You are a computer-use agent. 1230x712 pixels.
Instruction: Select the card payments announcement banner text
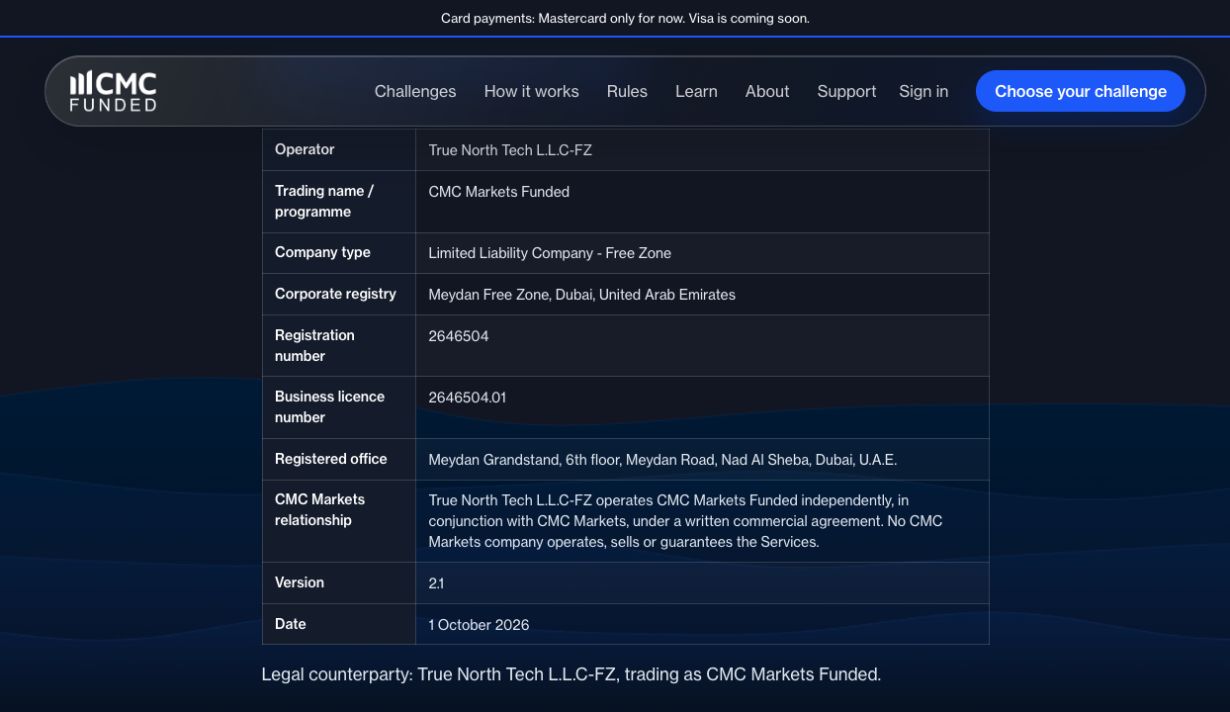[x=625, y=18]
